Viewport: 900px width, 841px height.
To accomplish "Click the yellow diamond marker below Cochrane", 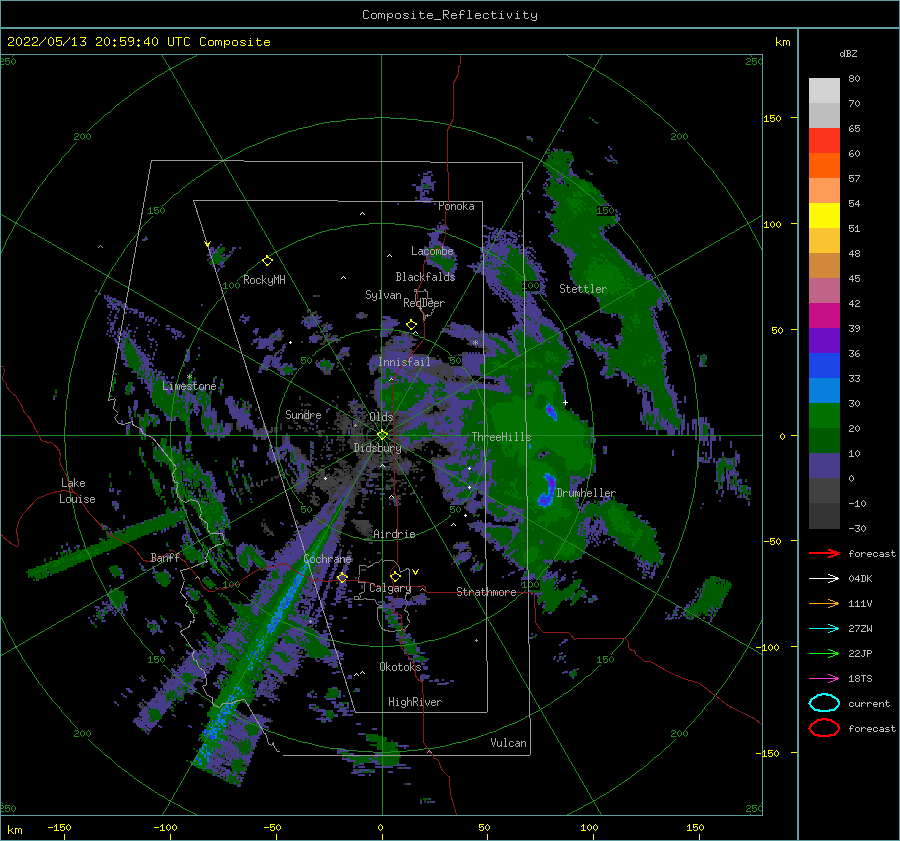I will pos(342,577).
